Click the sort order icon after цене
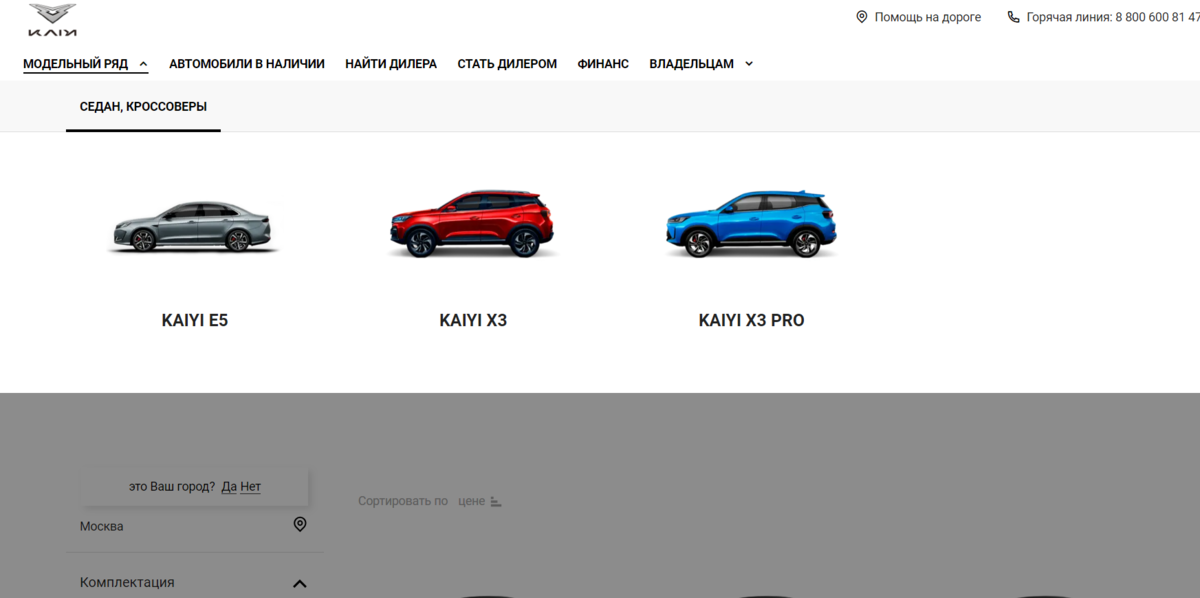The height and width of the screenshot is (598, 1200). click(x=496, y=501)
